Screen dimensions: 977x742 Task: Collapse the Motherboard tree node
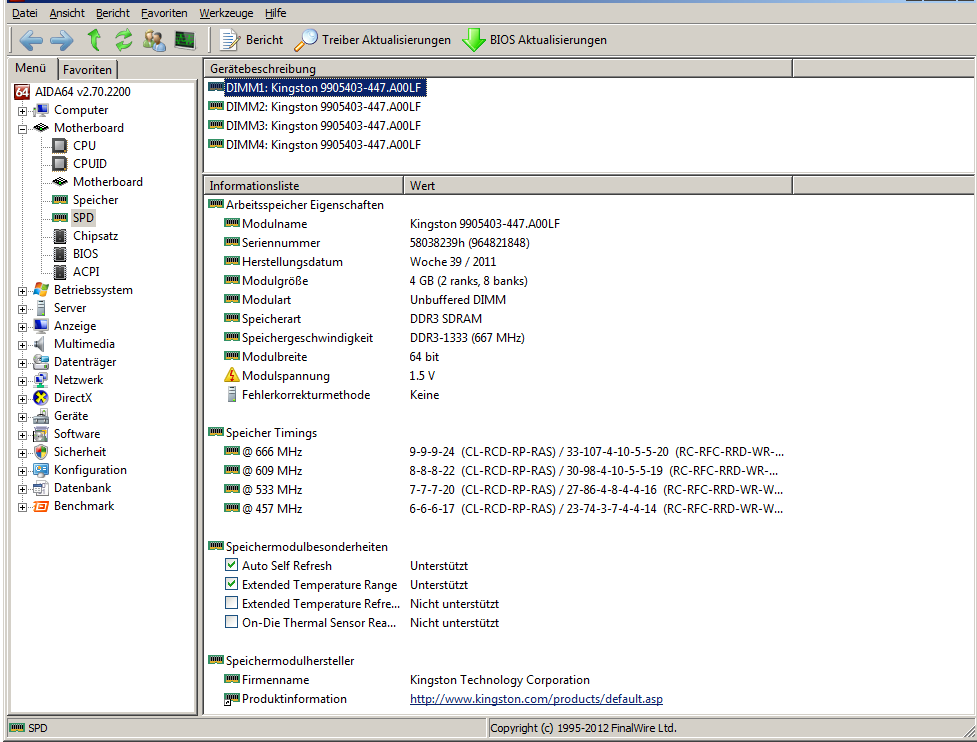(22, 129)
